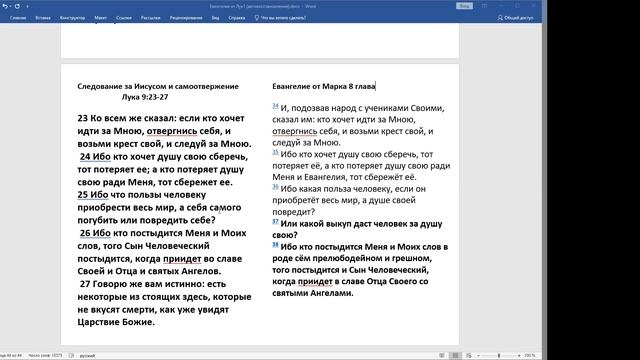Click the Undo arrow in the title bar
The image size is (640, 360).
point(5,6)
